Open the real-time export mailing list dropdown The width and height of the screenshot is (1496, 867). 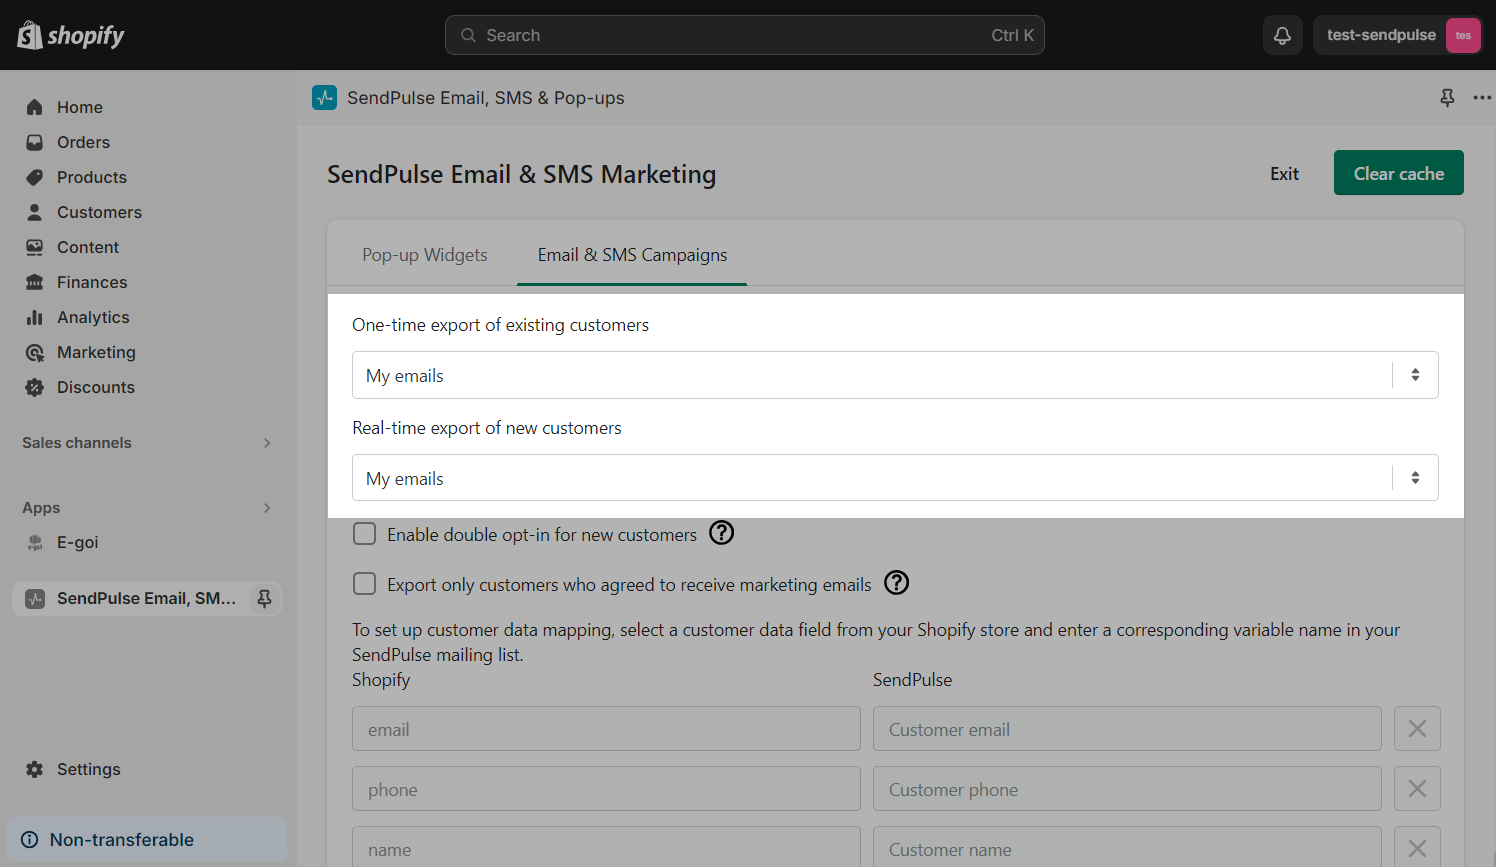[x=894, y=478]
